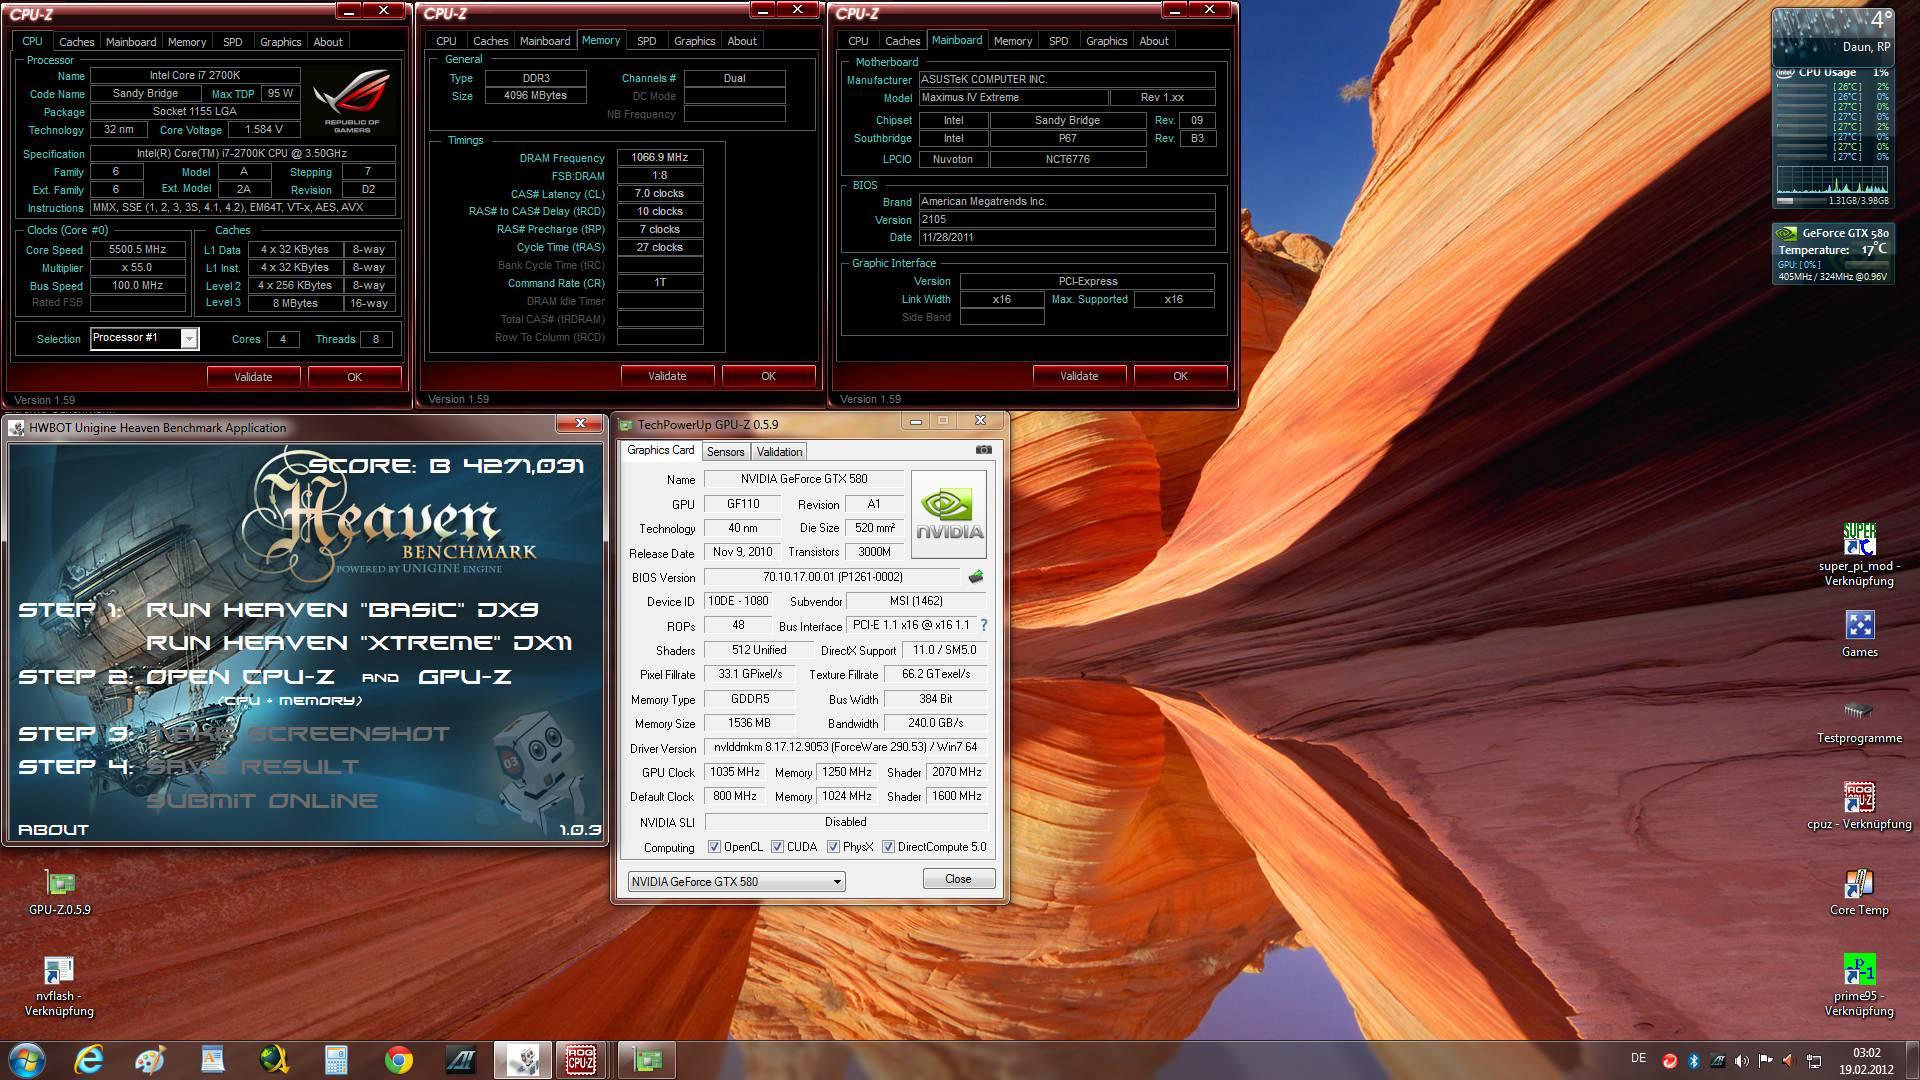The width and height of the screenshot is (1920, 1080).
Task: Open Mainboard tab in first CPU-Z window
Action: pos(131,41)
